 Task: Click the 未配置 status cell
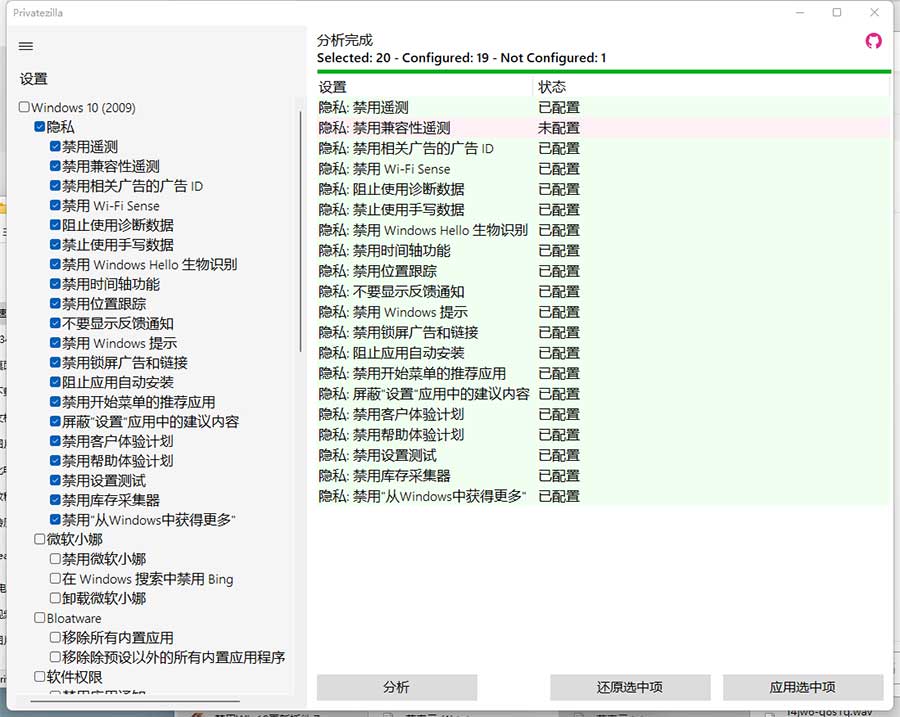[559, 128]
